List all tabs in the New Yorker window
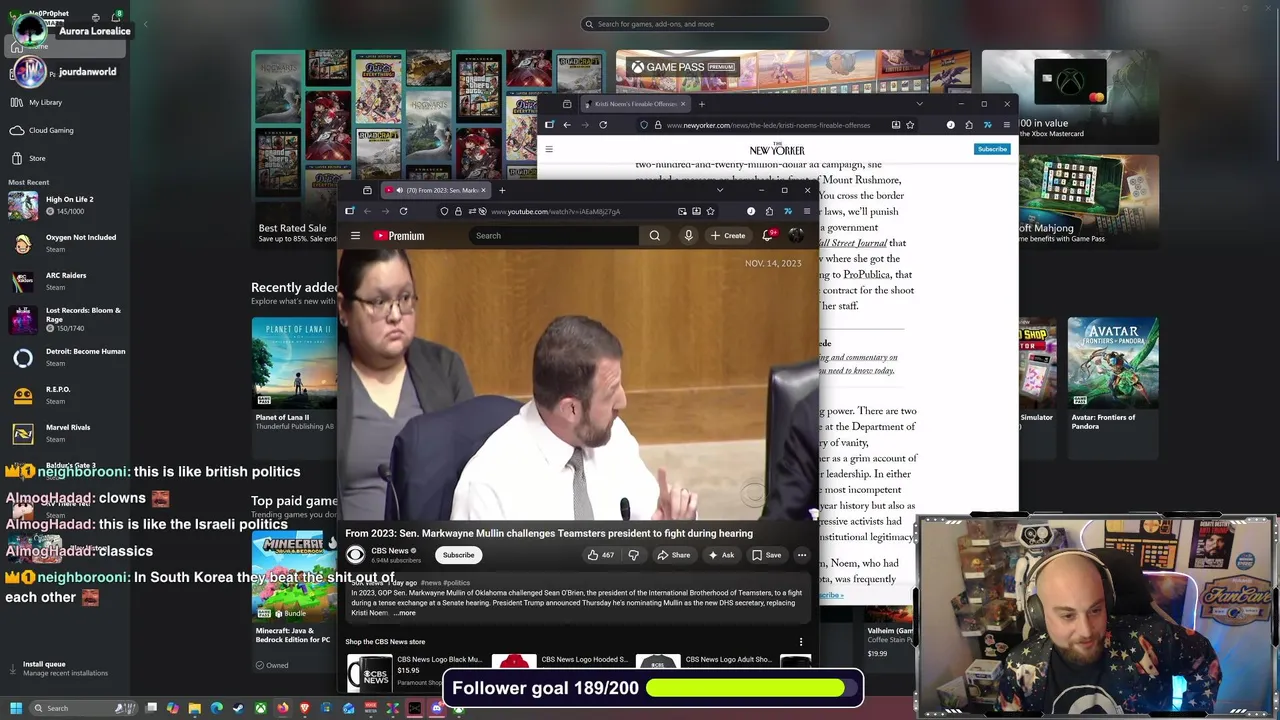This screenshot has height=720, width=1280. point(919,104)
